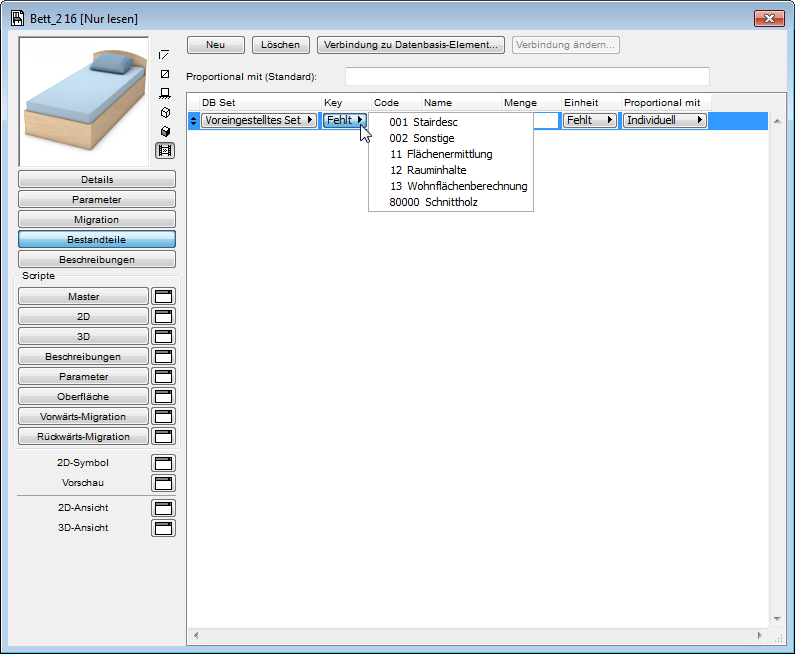
Task: Click the vertical scrollbar down arrow
Action: 777,619
